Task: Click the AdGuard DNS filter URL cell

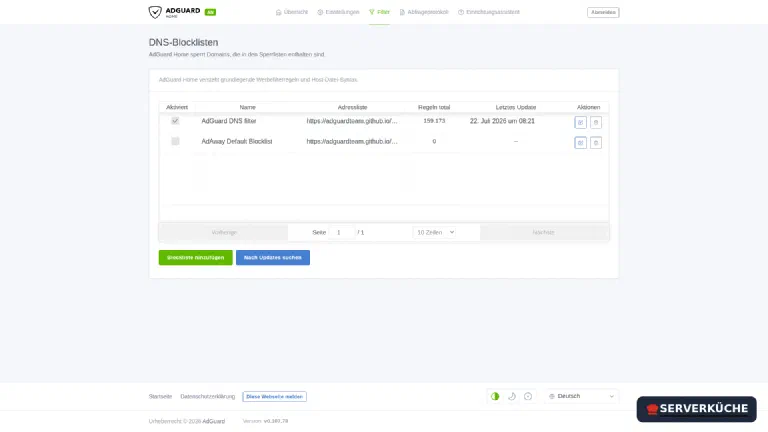Action: (x=352, y=120)
